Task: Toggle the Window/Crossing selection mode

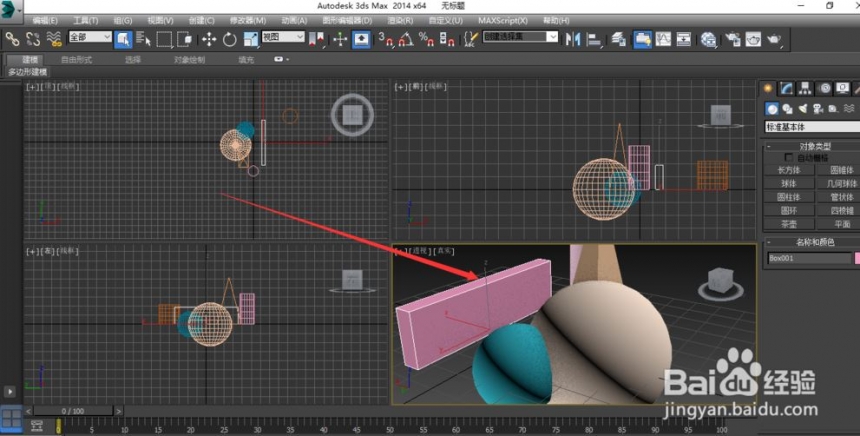Action: [185, 39]
